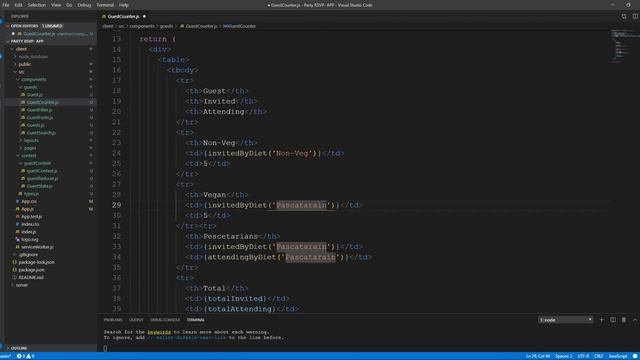Open the terminal selector dropdown showing node

coord(565,320)
